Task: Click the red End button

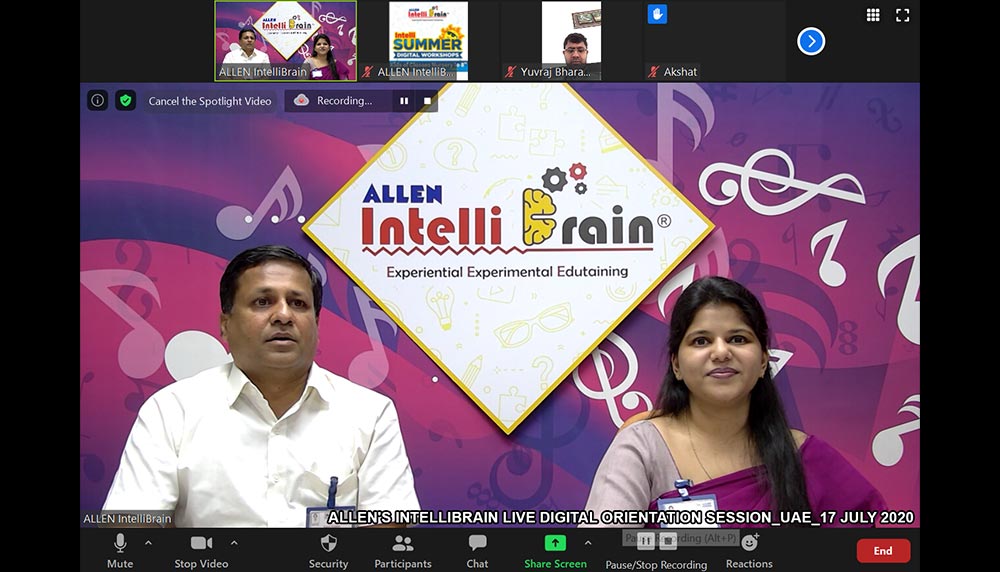Action: pos(883,551)
